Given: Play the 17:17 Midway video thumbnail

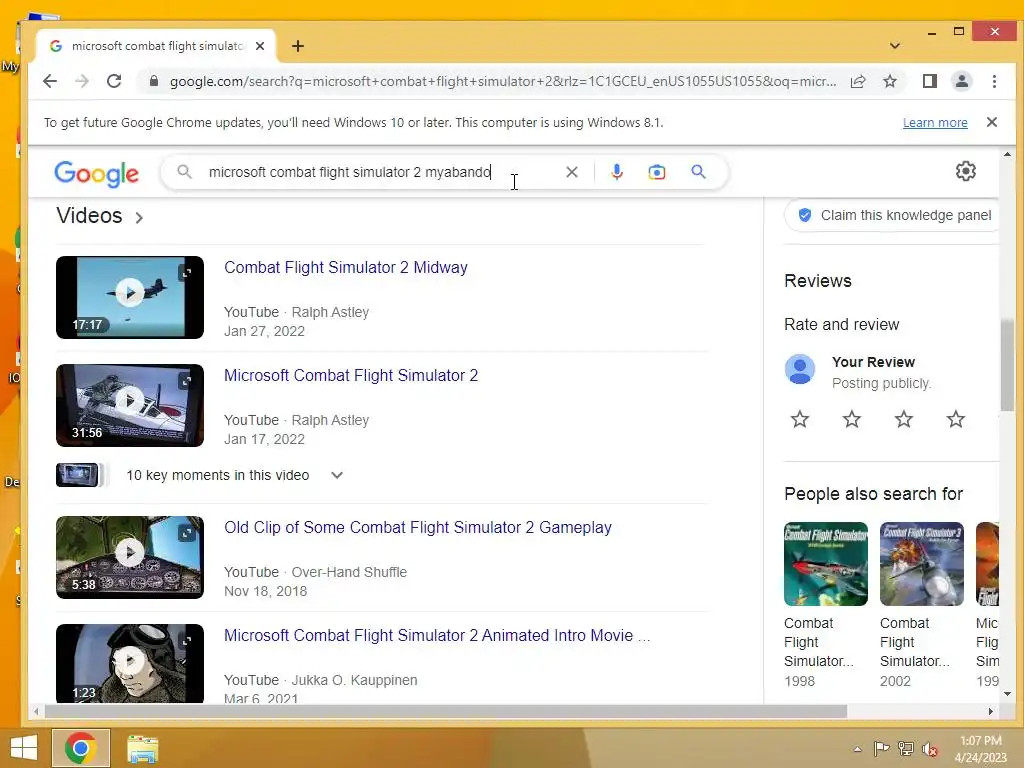Looking at the screenshot, I should coord(130,297).
